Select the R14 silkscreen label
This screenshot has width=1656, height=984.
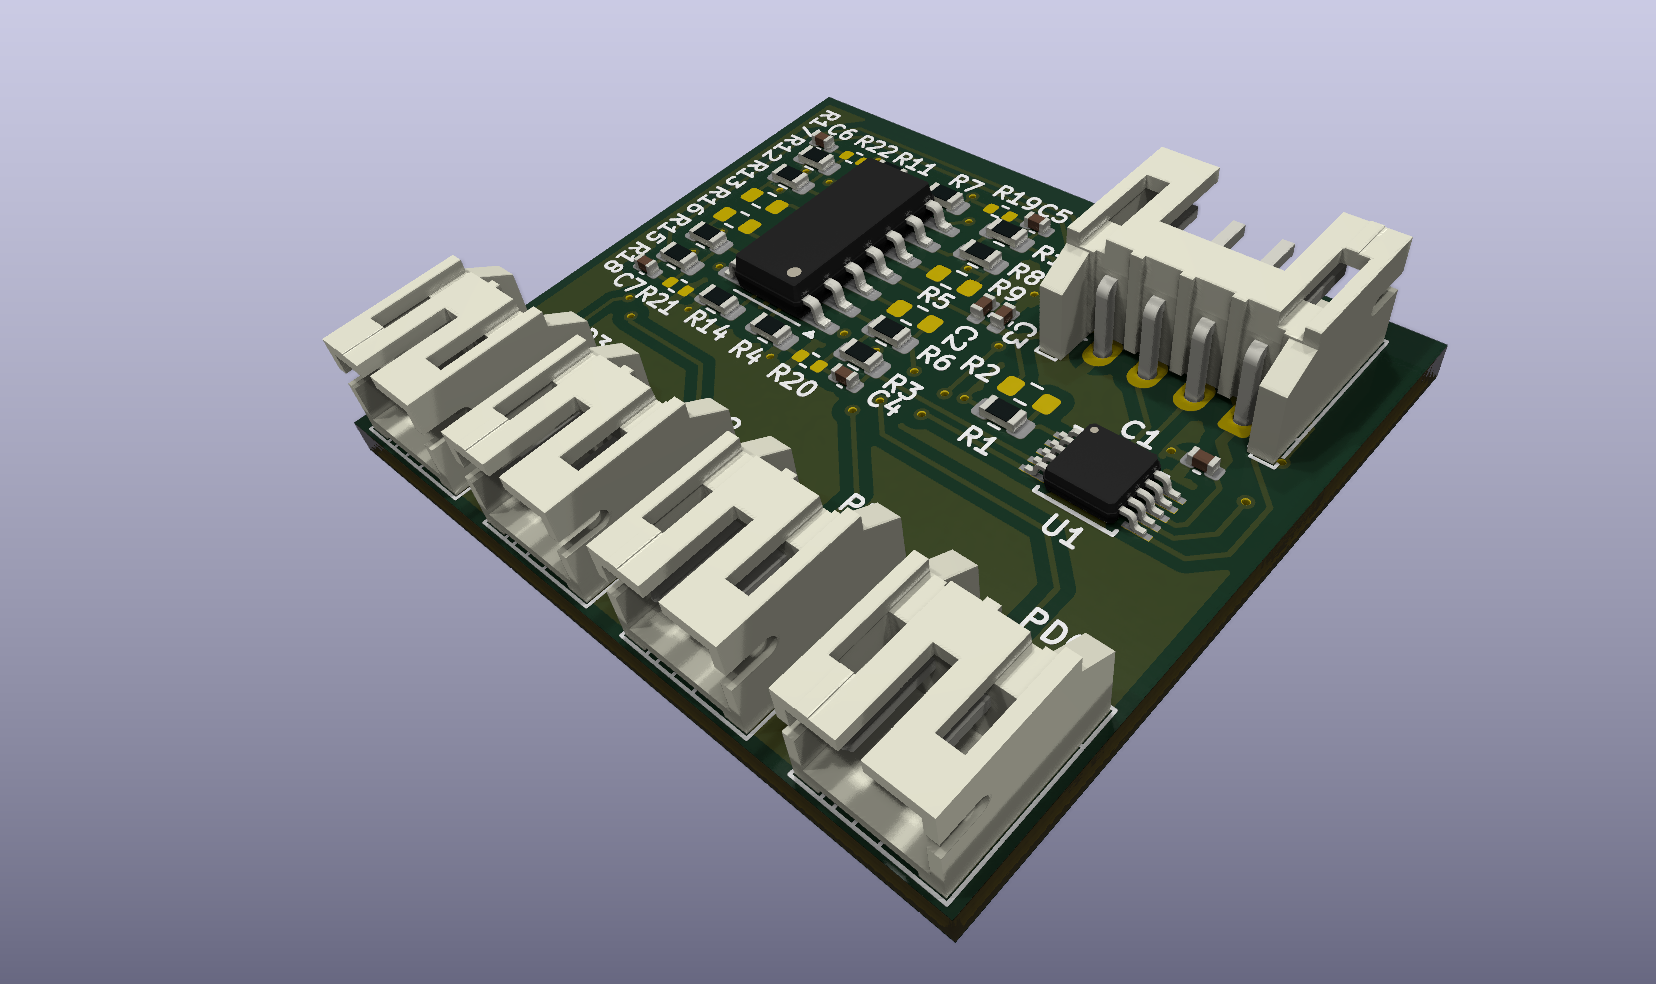coord(706,324)
